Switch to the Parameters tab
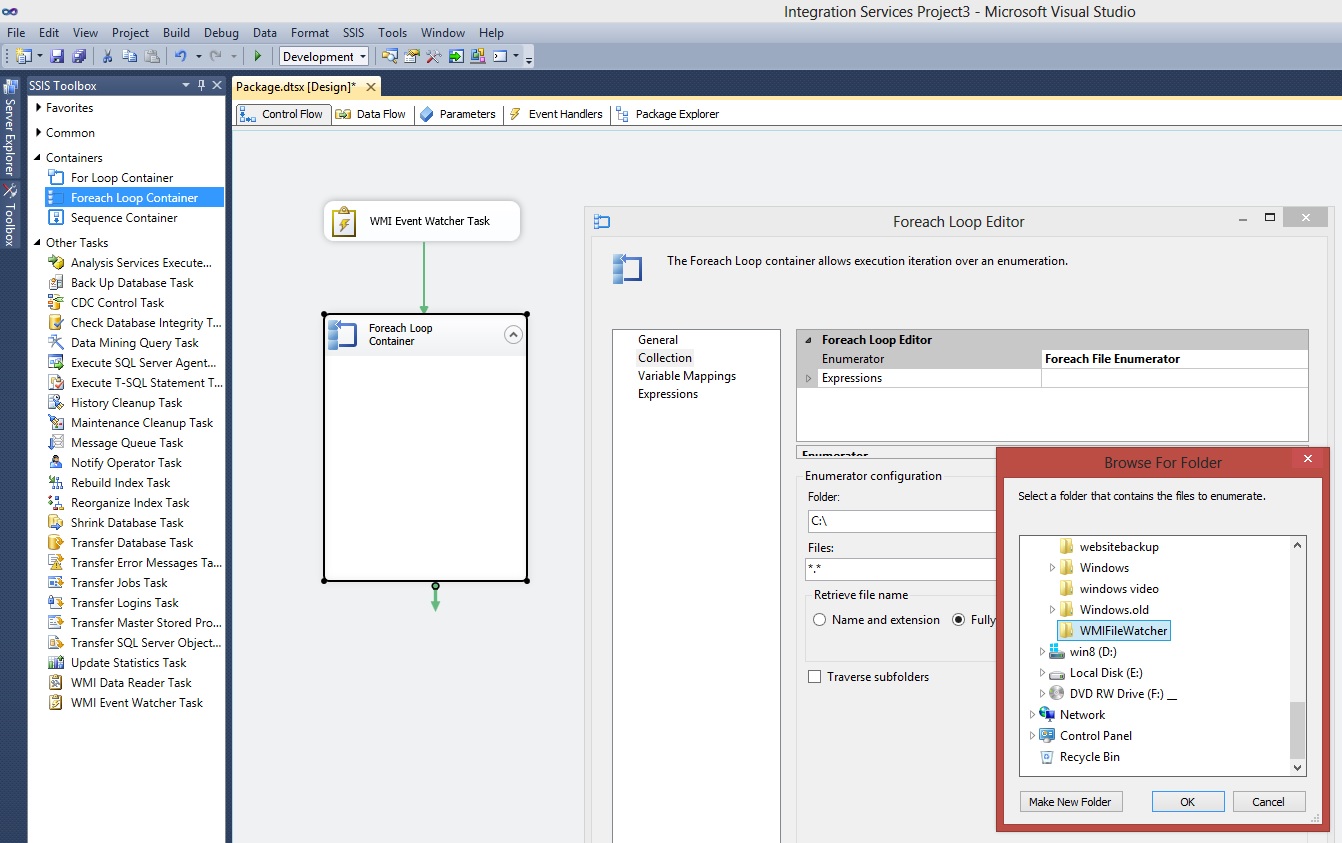This screenshot has width=1342, height=843. (x=457, y=114)
